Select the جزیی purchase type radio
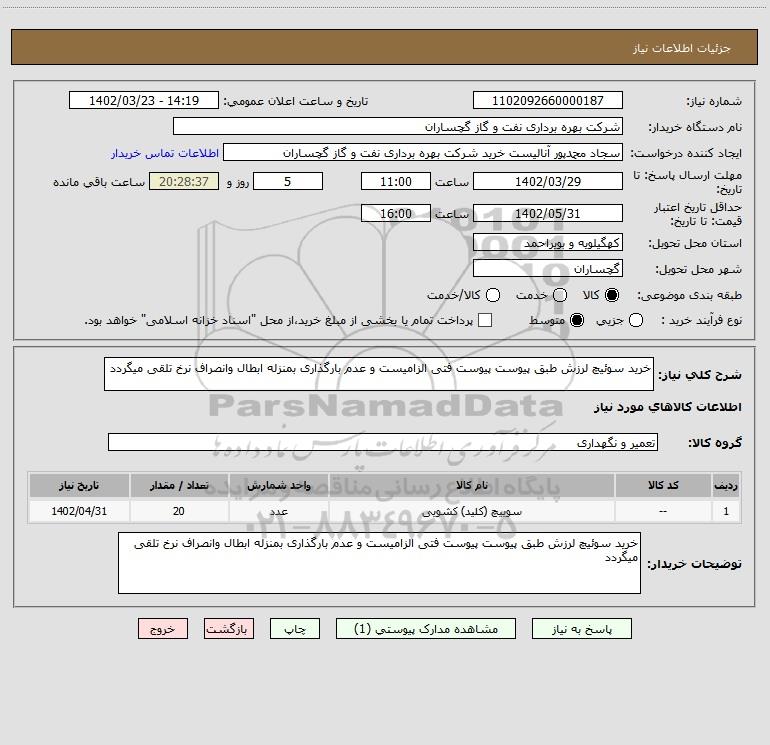The width and height of the screenshot is (770, 745). (636, 320)
